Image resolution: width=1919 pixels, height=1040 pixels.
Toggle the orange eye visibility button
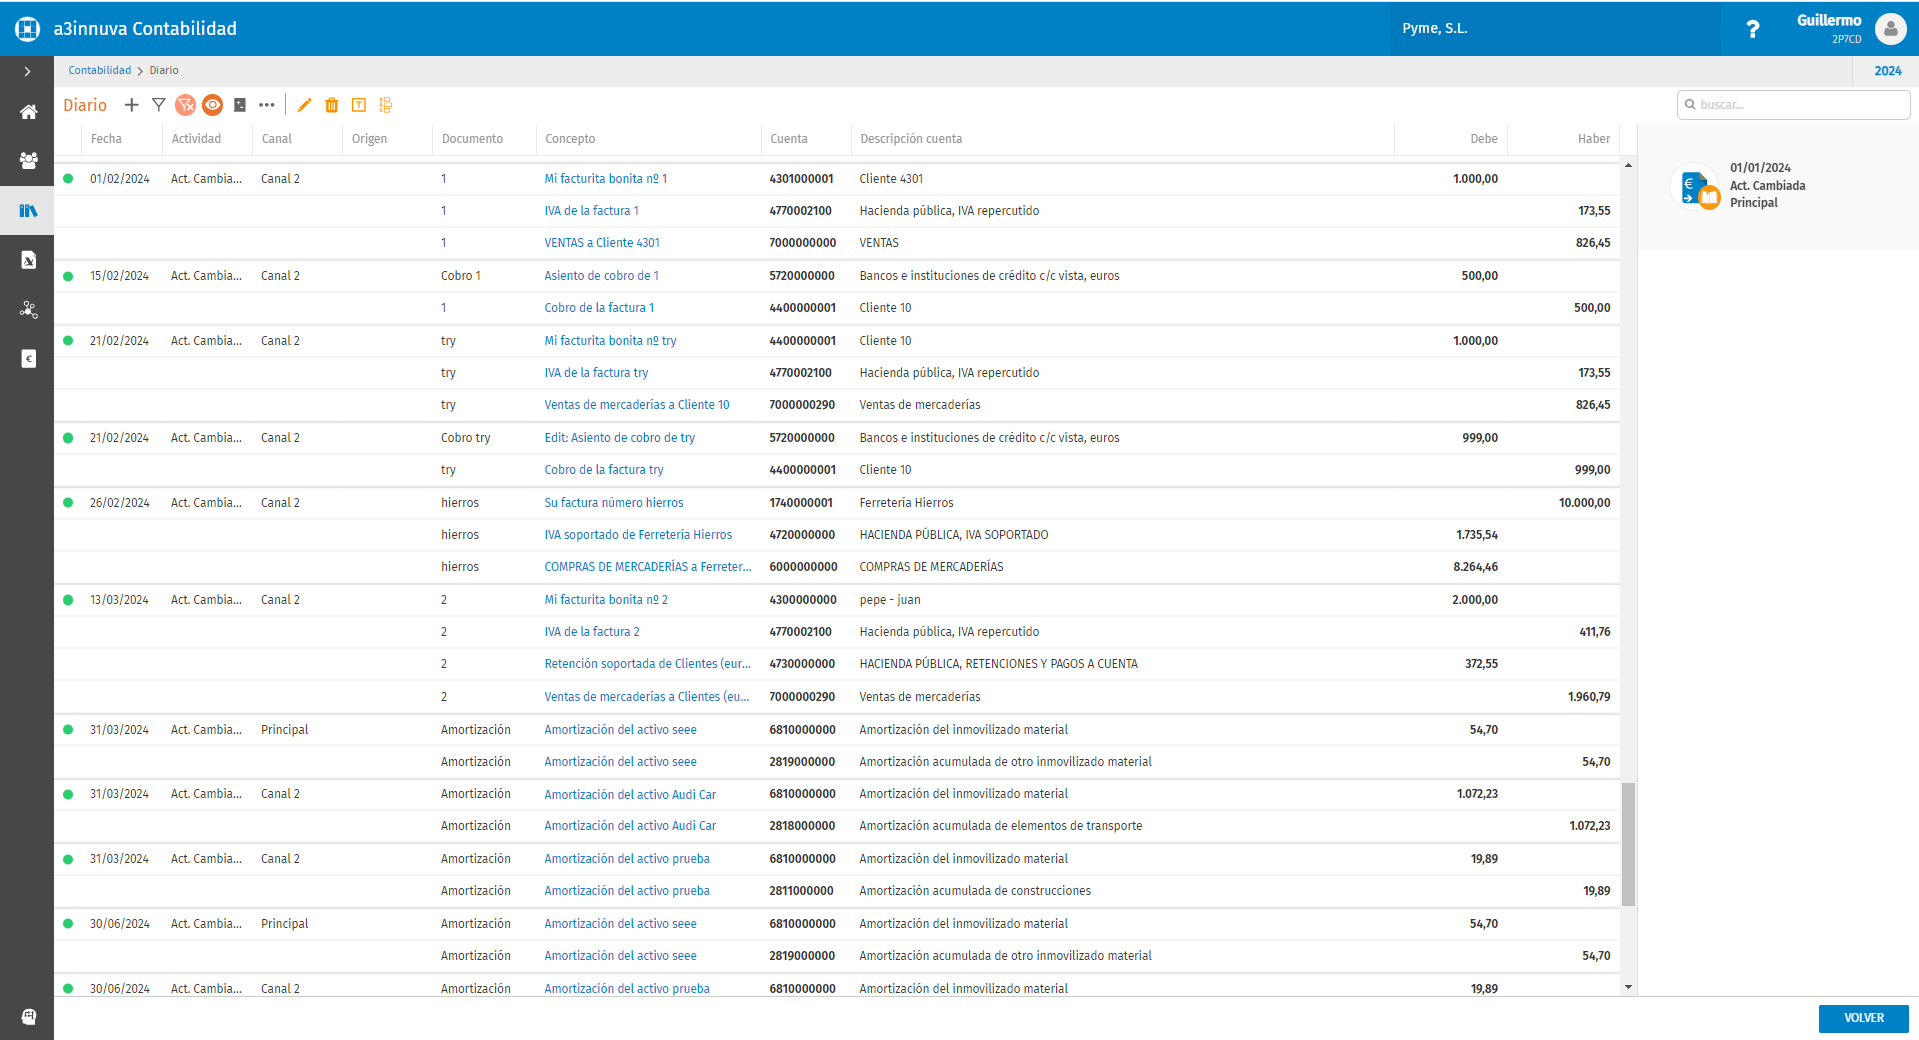tap(212, 105)
